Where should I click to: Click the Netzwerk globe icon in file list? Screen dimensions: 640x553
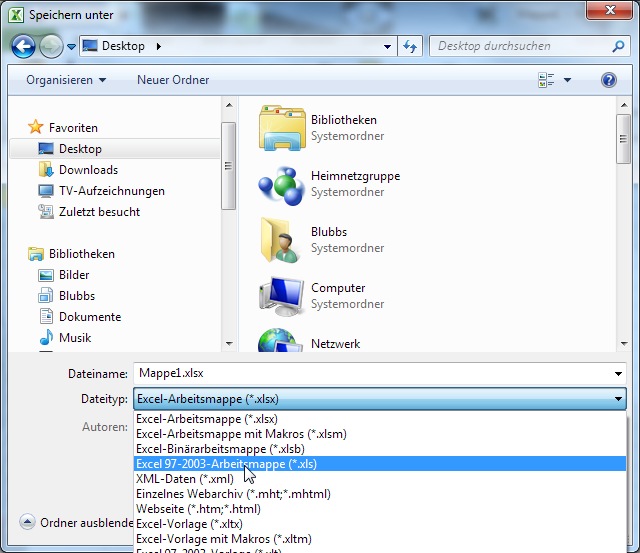(x=280, y=340)
